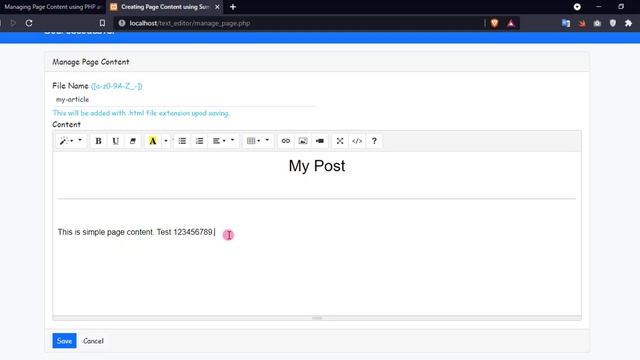Image resolution: width=640 pixels, height=360 pixels.
Task: Click the Content label
Action: [x=67, y=124]
